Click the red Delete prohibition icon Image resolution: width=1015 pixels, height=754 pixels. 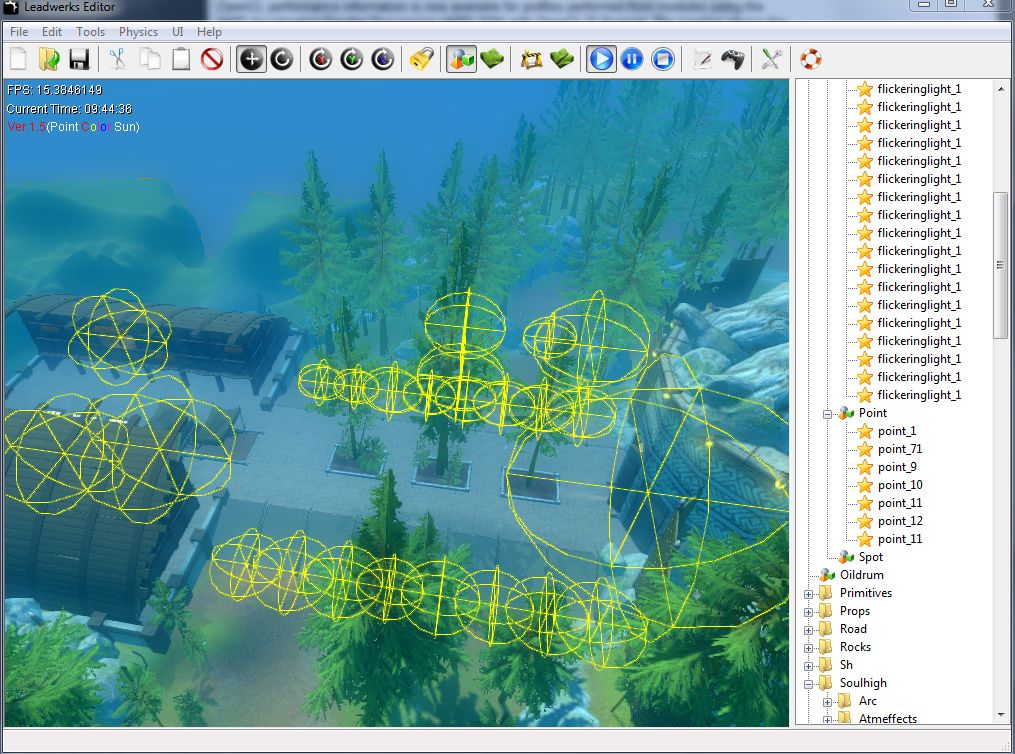212,59
